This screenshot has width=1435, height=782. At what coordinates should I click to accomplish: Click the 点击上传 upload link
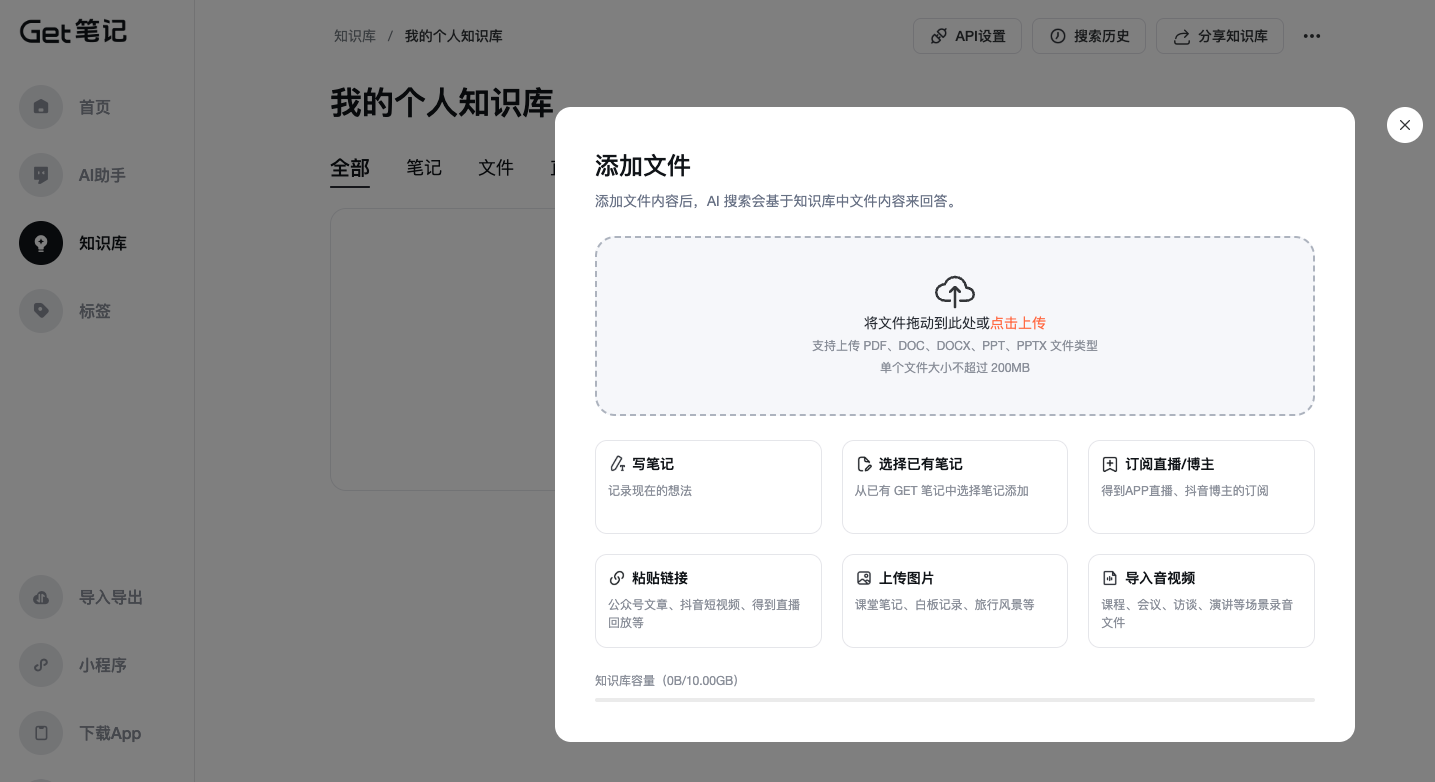pos(1018,323)
